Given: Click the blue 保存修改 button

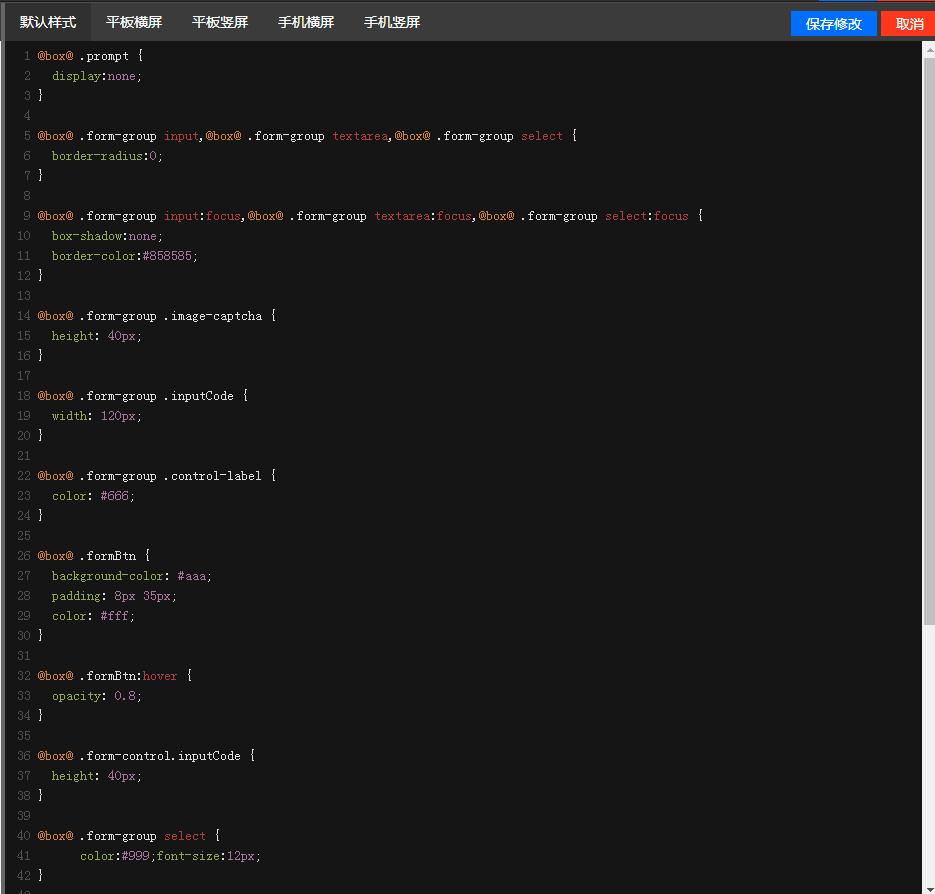Looking at the screenshot, I should tap(833, 24).
